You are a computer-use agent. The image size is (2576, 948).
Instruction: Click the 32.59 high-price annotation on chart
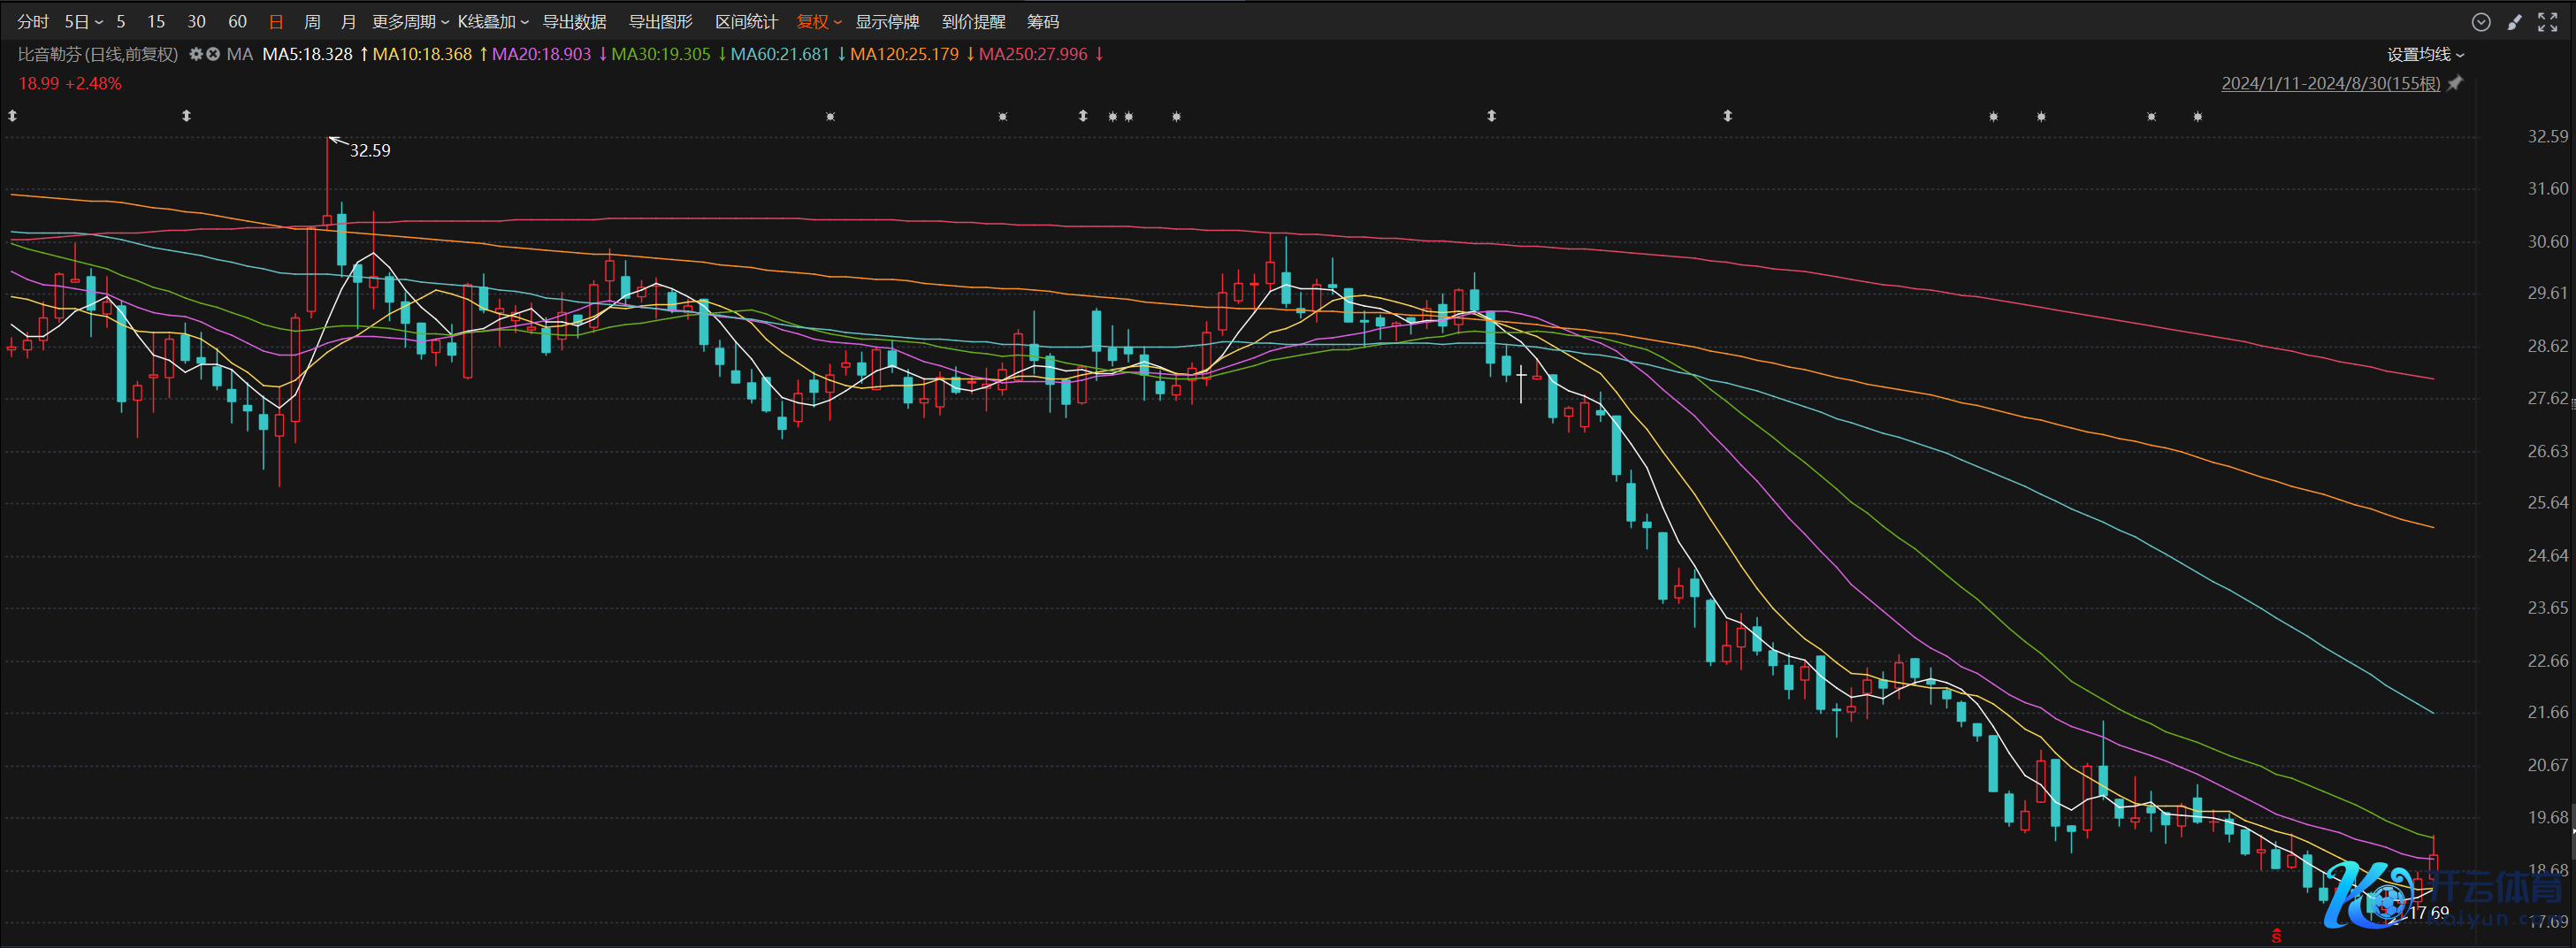pyautogui.click(x=370, y=151)
